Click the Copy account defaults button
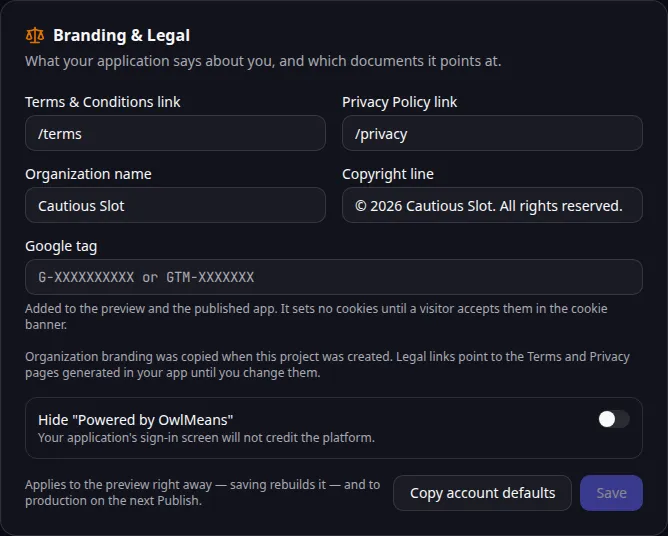This screenshot has width=668, height=536. coord(482,493)
